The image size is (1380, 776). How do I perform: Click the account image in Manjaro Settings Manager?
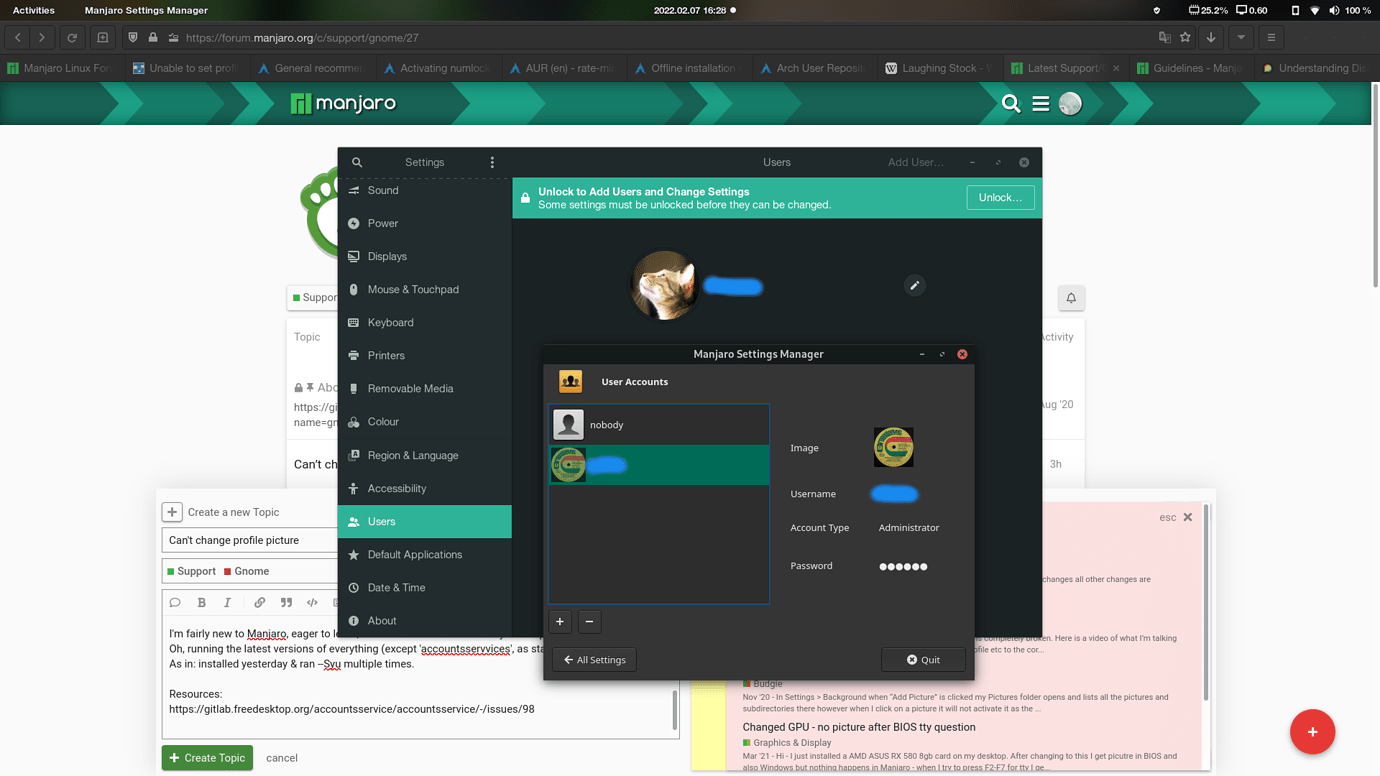click(x=893, y=447)
